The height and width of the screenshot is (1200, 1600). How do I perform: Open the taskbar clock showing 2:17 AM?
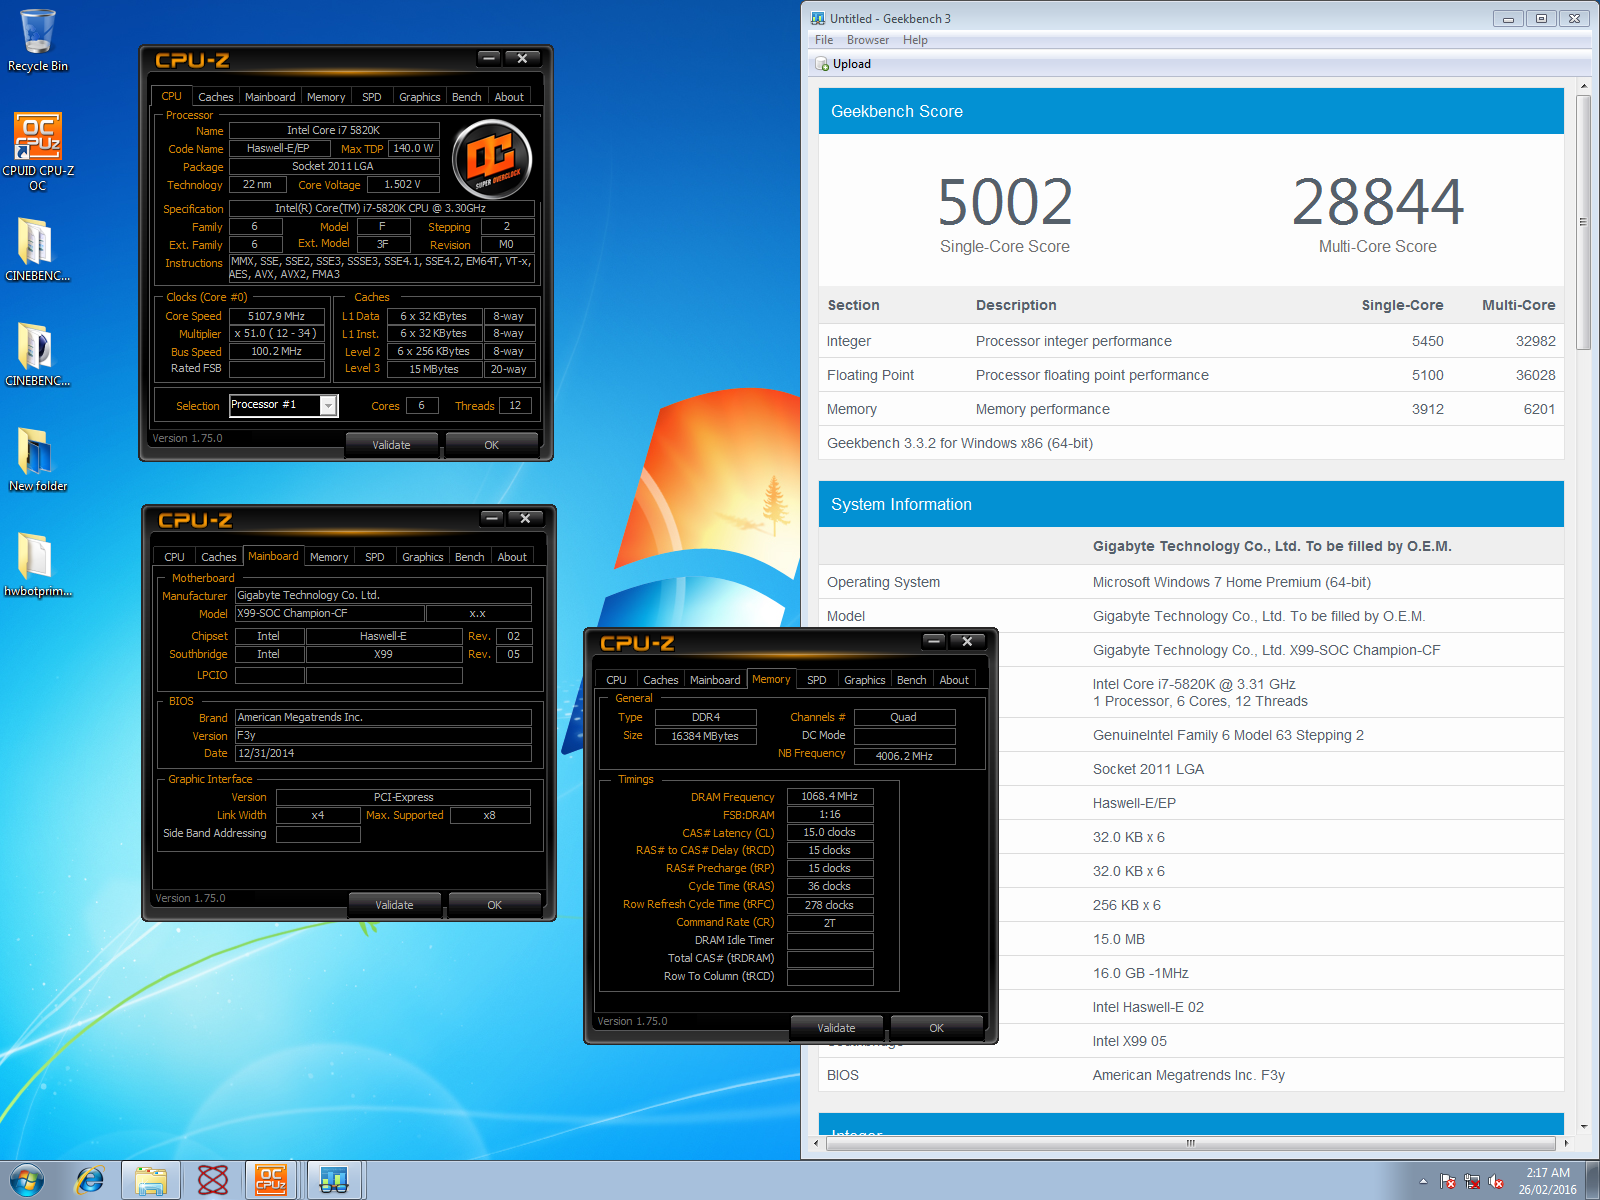click(1547, 1181)
